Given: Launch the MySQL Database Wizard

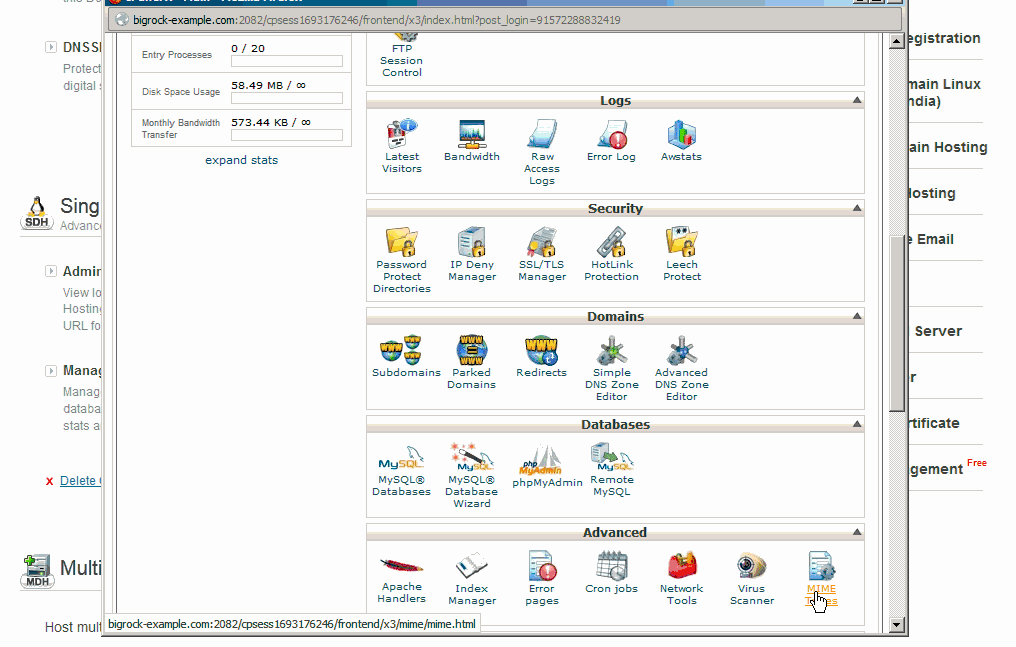Looking at the screenshot, I should pos(471,465).
